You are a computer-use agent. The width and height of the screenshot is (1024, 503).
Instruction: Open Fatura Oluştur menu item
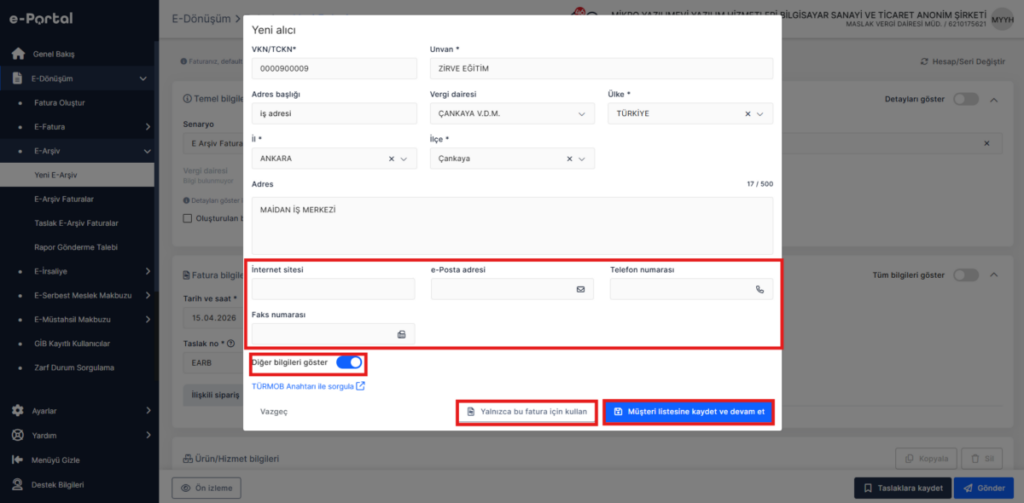59,103
